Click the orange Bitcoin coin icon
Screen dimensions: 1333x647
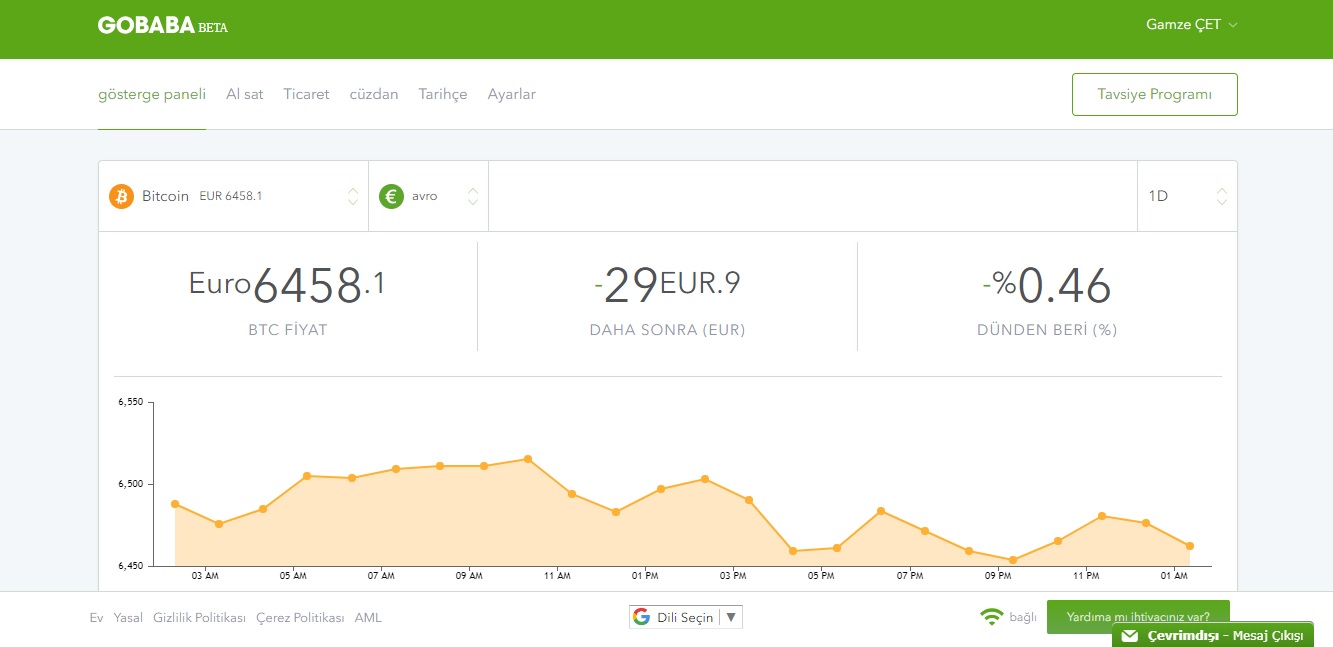[x=121, y=196]
